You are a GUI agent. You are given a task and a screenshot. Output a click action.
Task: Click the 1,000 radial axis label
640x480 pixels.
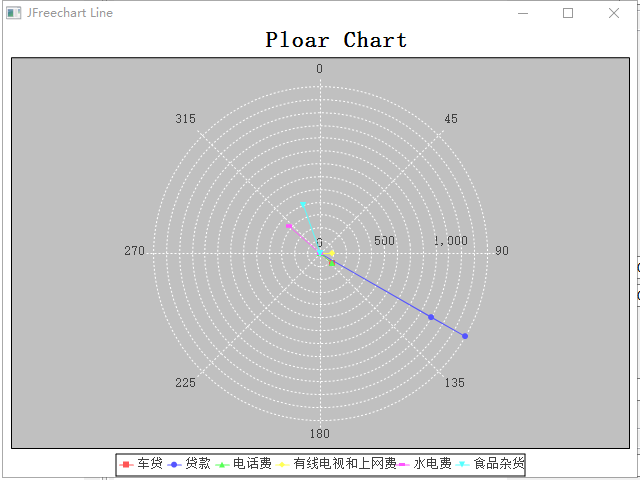point(451,241)
